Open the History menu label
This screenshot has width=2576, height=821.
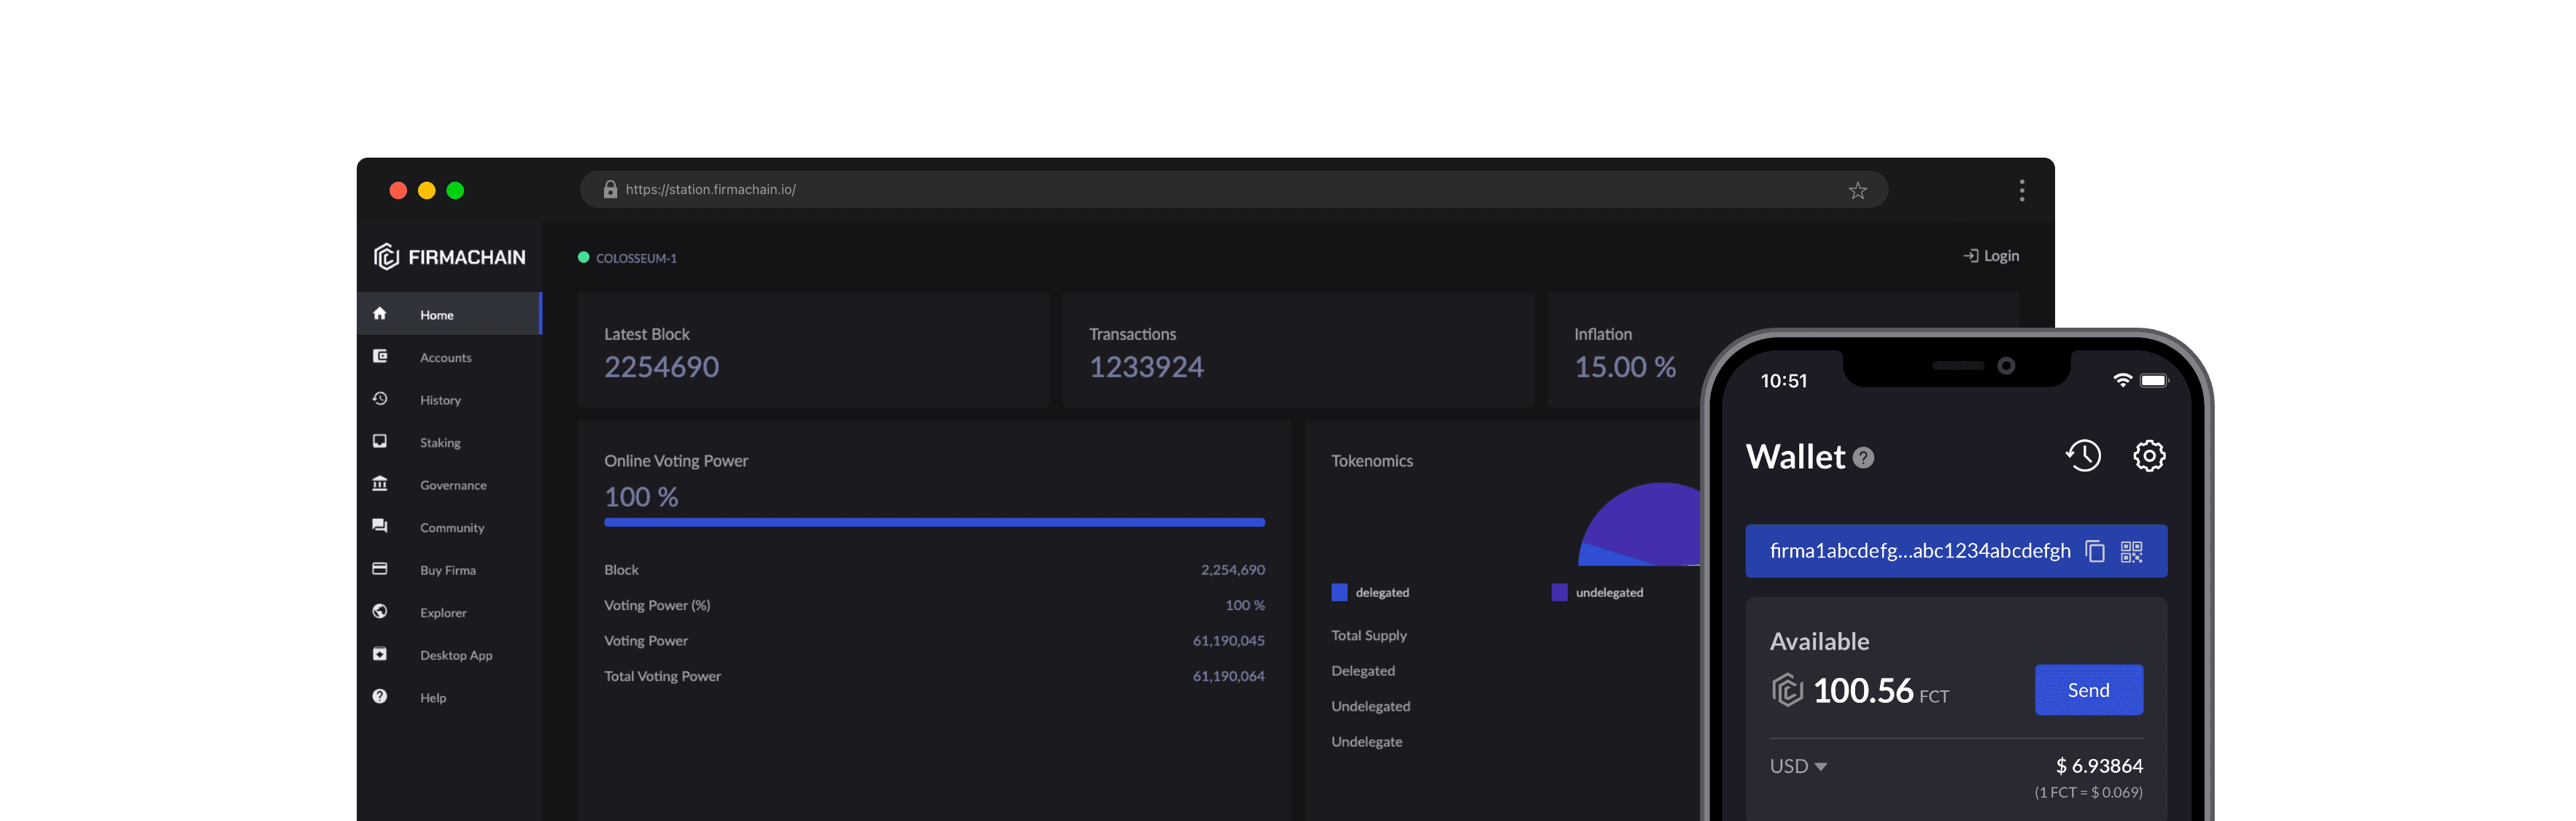click(440, 400)
